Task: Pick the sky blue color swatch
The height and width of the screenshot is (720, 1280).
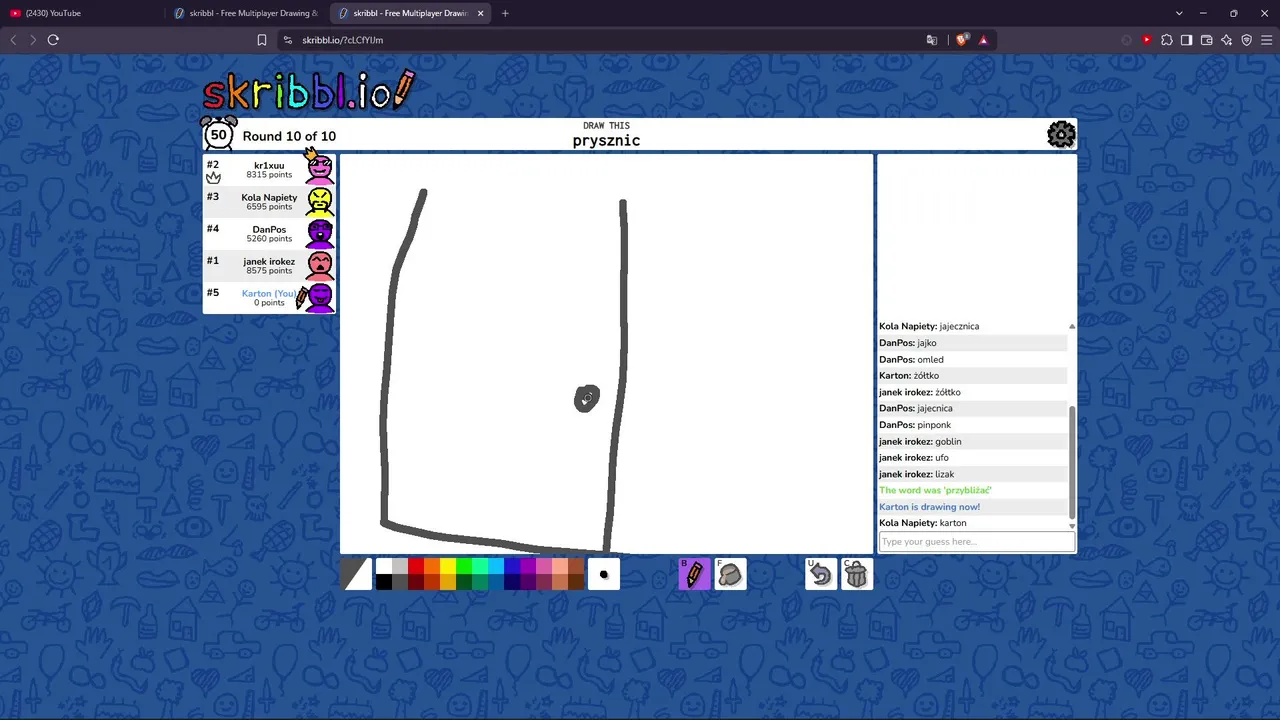Action: click(496, 566)
